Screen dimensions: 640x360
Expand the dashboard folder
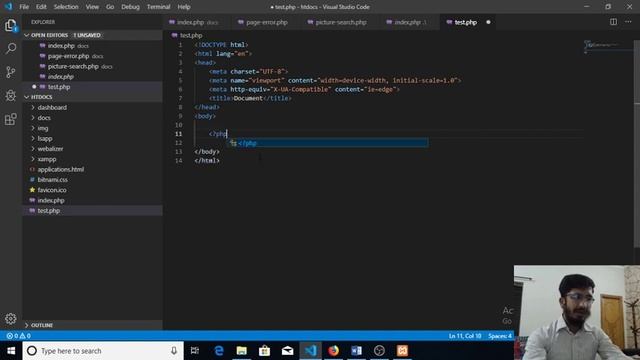click(x=52, y=107)
